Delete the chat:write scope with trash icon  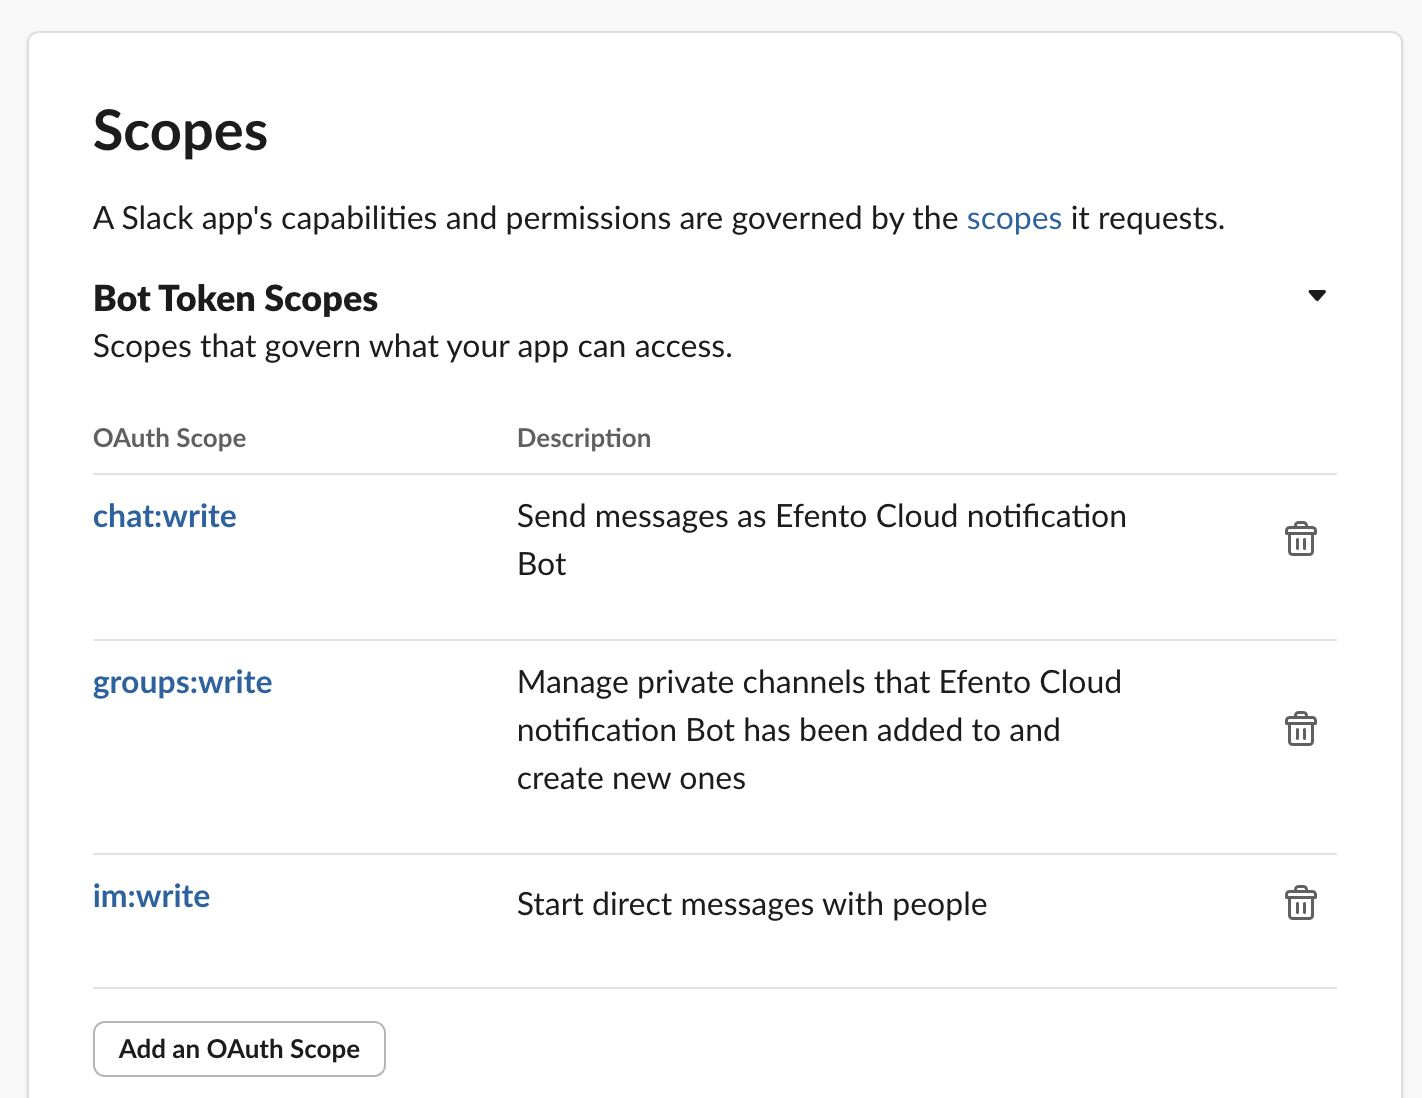[1300, 539]
